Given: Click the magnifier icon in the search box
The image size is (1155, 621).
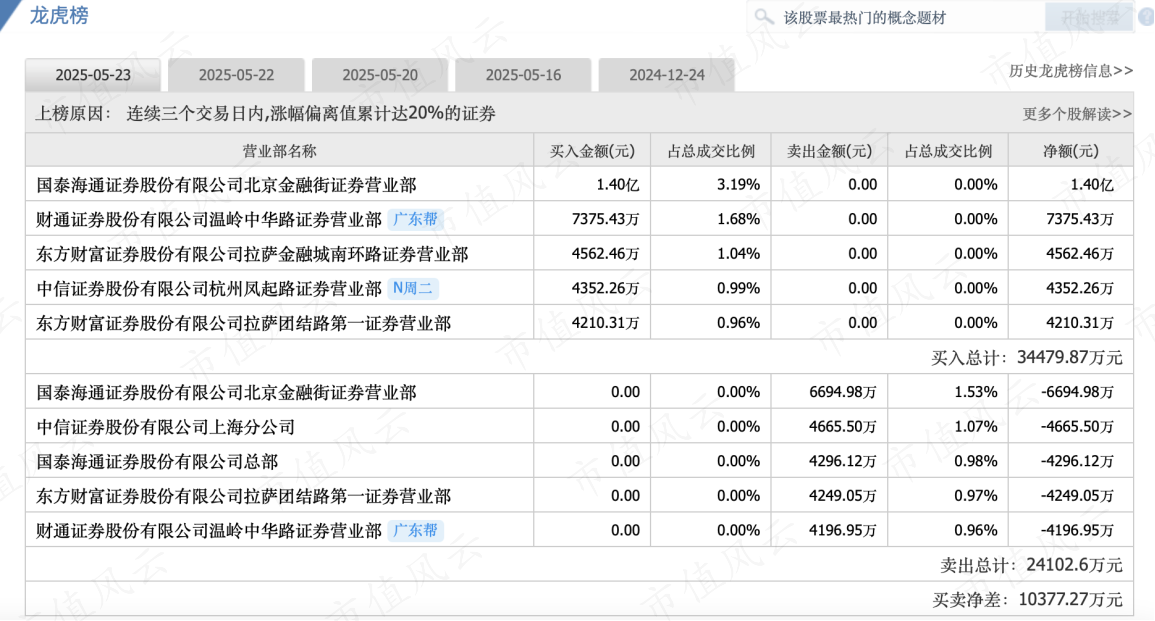Looking at the screenshot, I should point(765,17).
